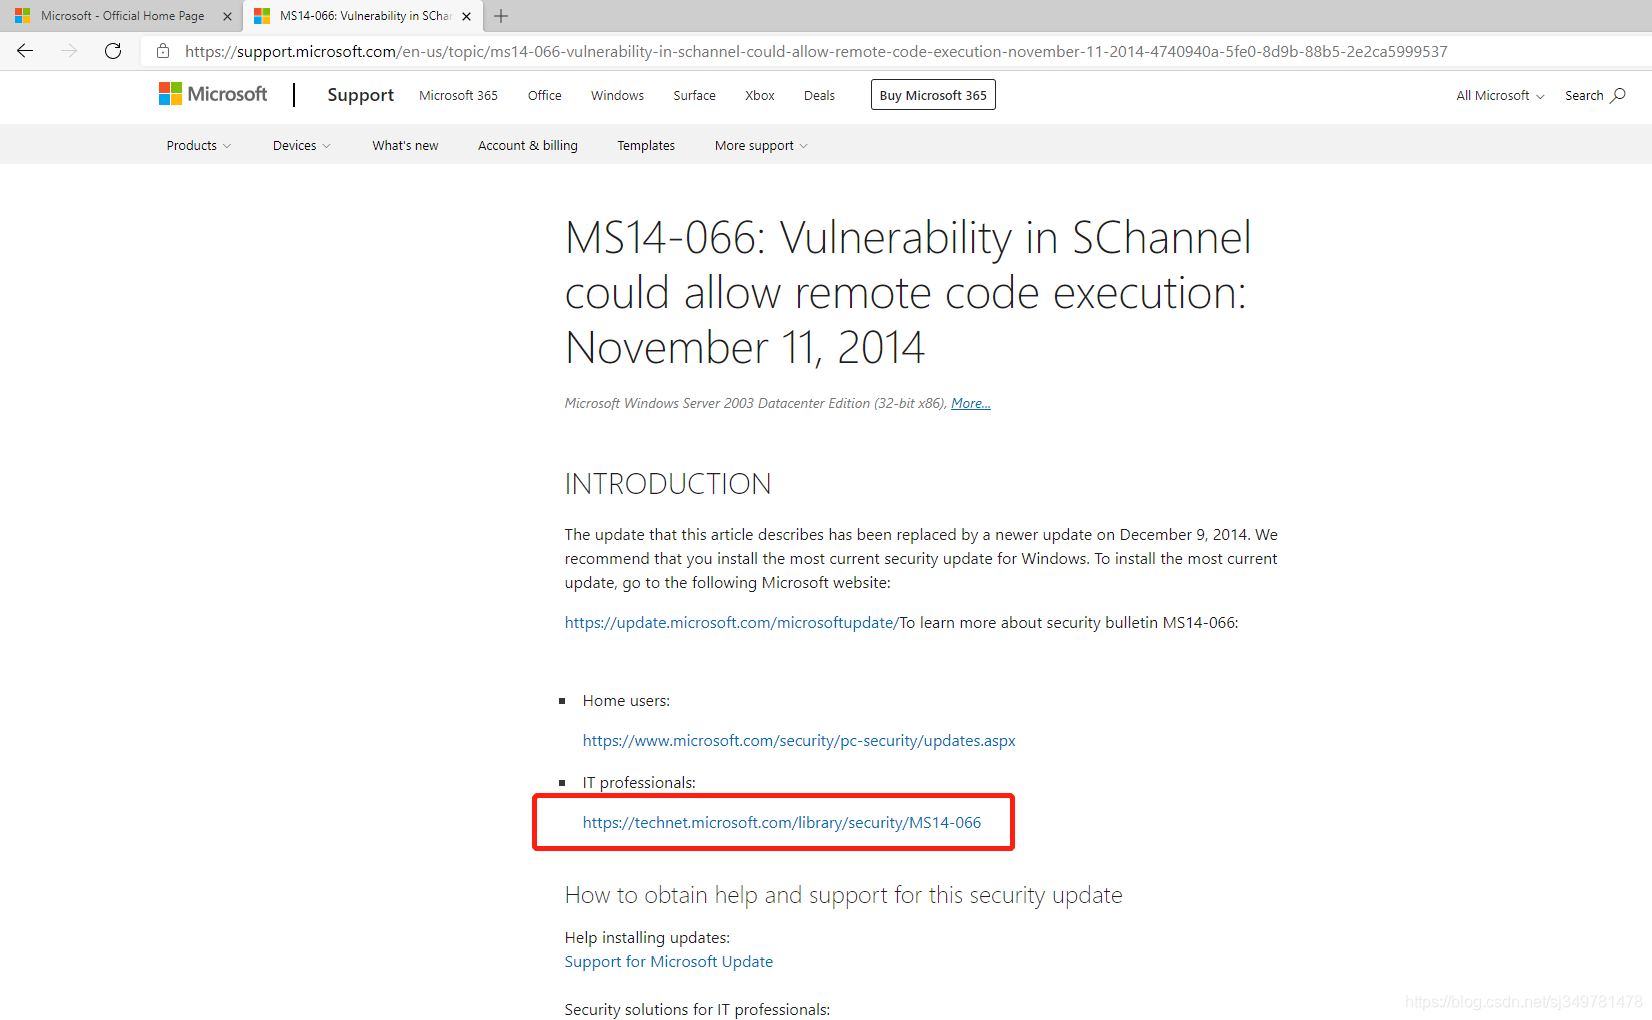Reload the page with the refresh icon
This screenshot has width=1652, height=1020.
click(x=113, y=51)
